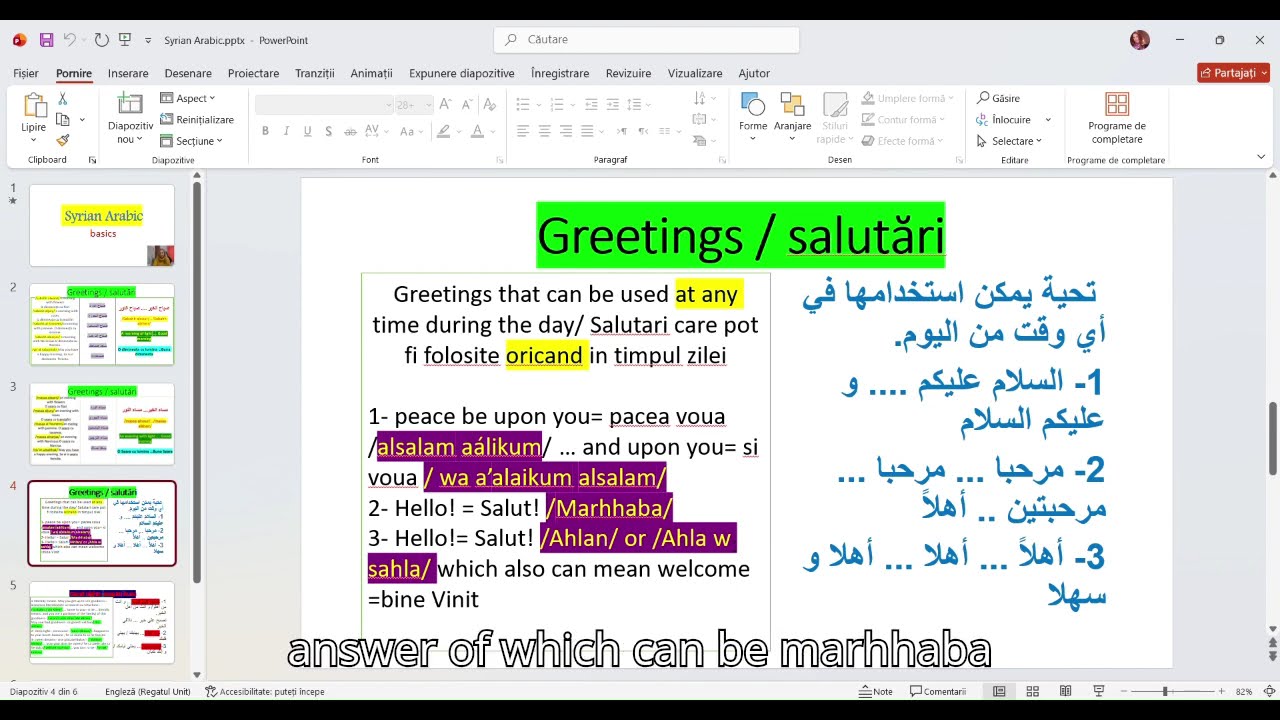Toggle text Shadow formatting
This screenshot has height=720, width=1280.
328,131
